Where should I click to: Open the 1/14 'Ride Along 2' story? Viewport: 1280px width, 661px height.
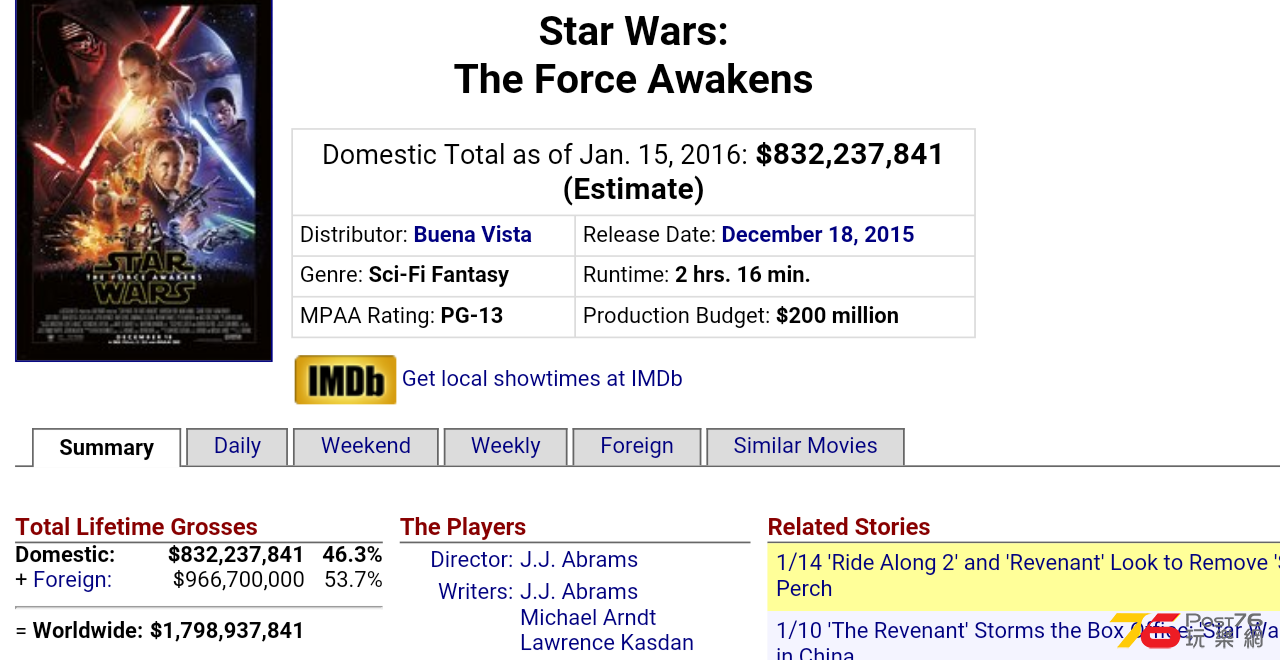pos(1024,576)
